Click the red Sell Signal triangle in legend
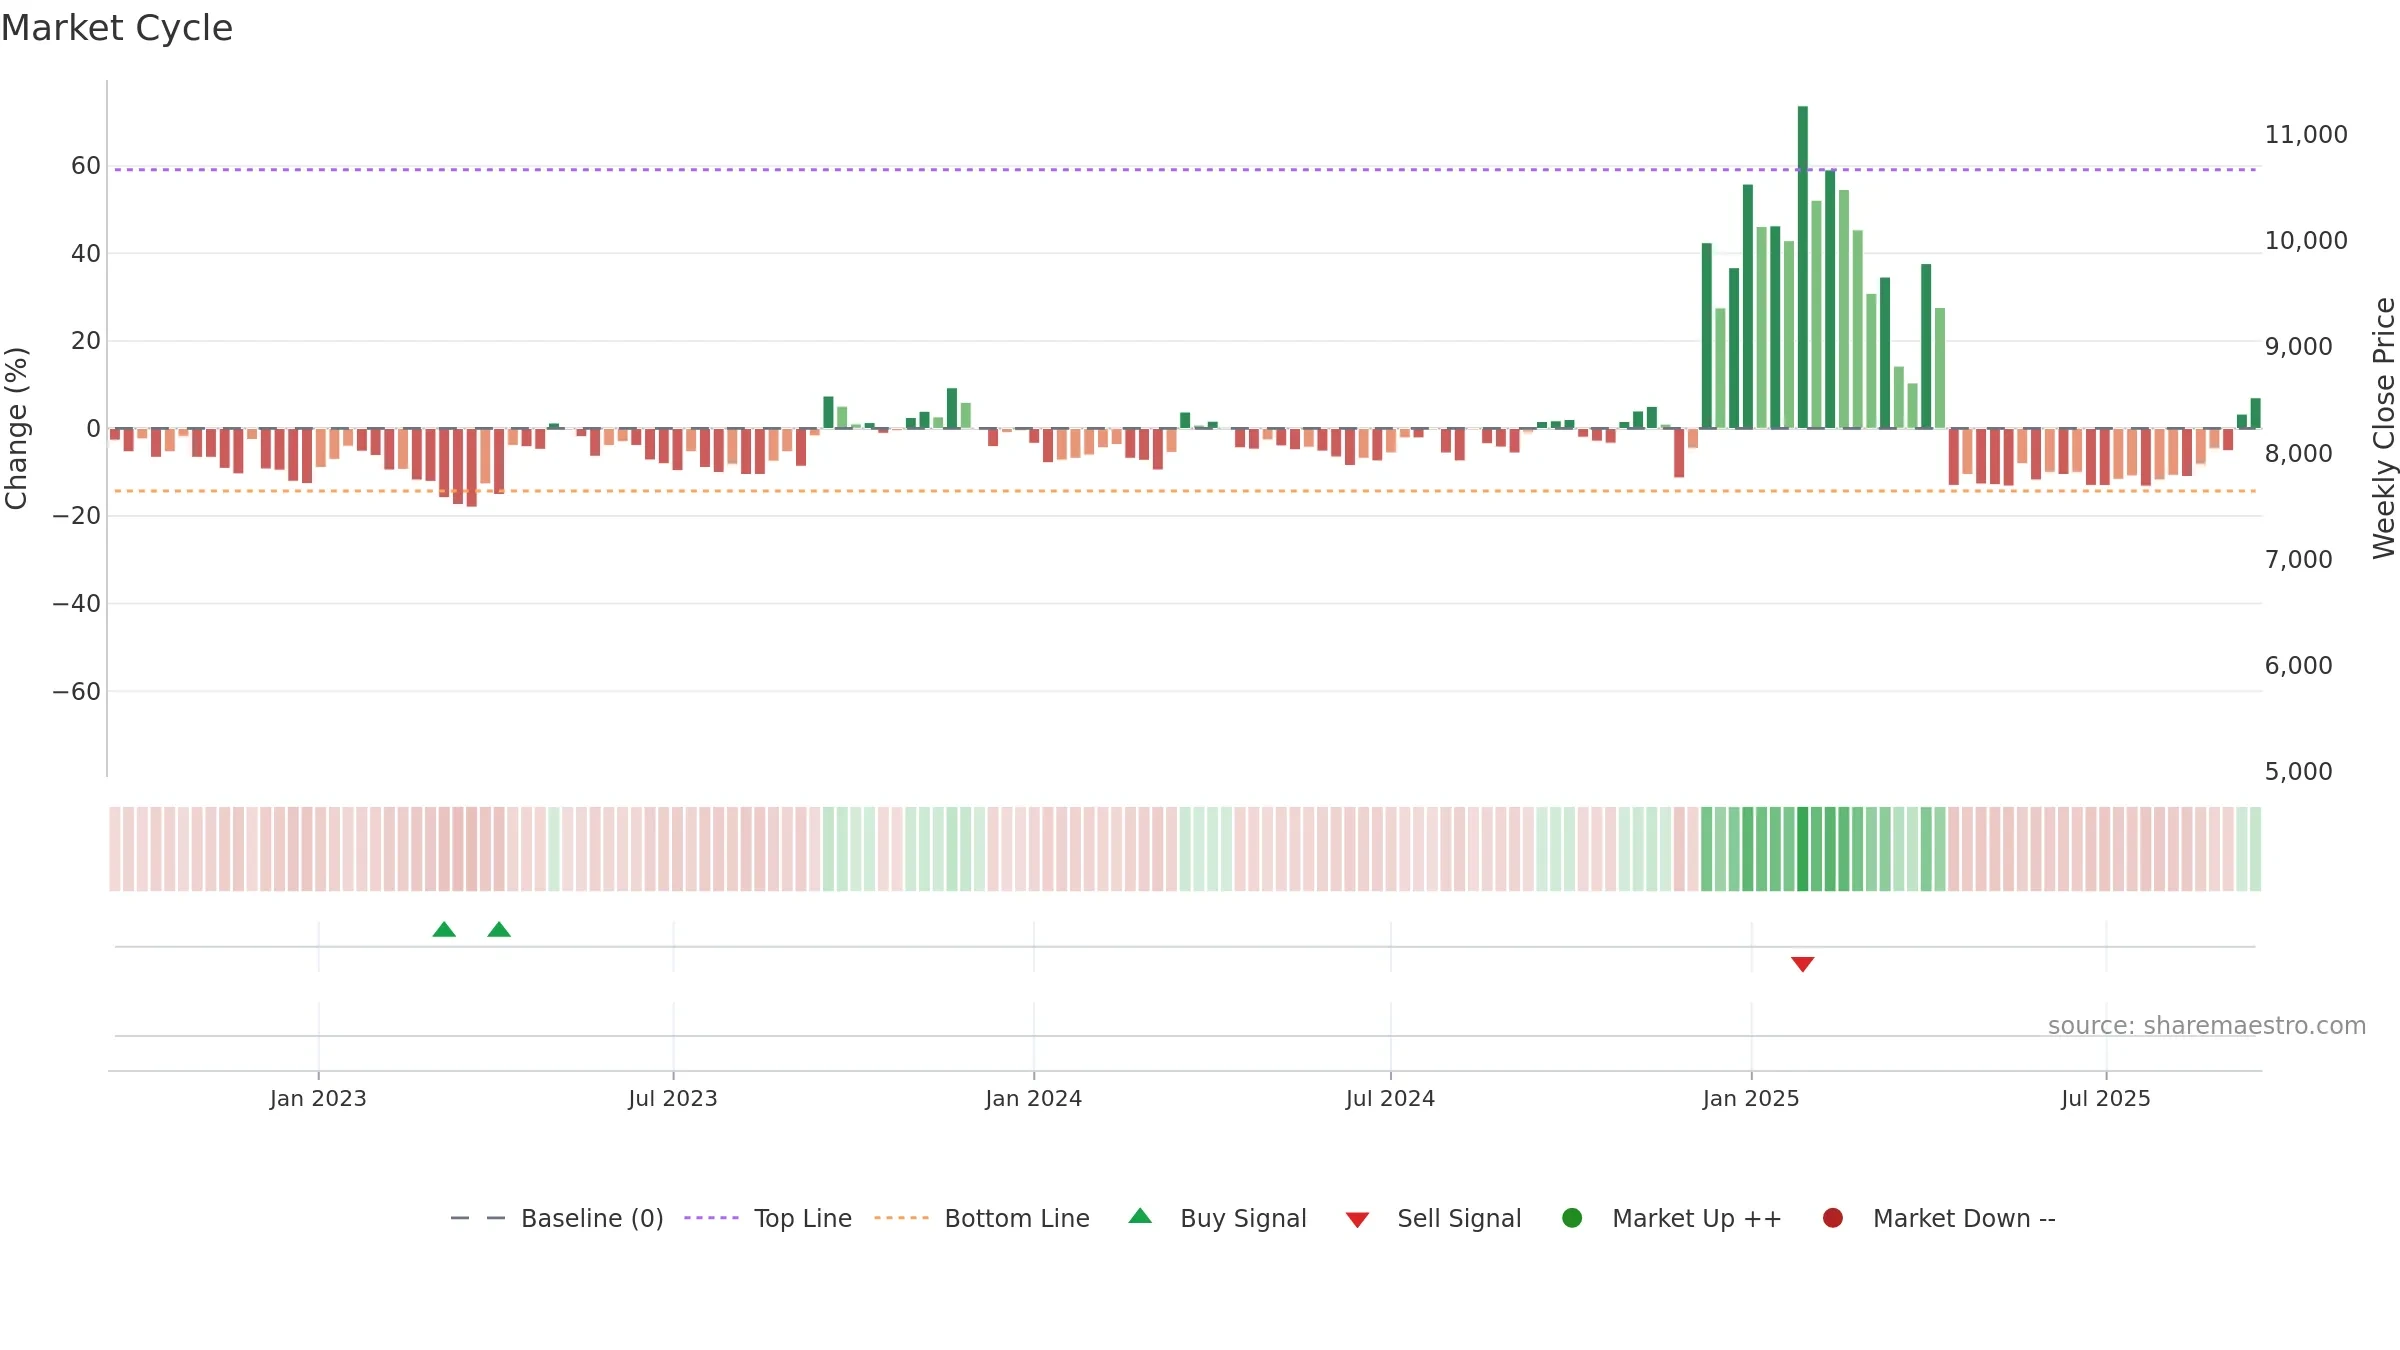This screenshot has width=2400, height=1350. coord(1357,1220)
